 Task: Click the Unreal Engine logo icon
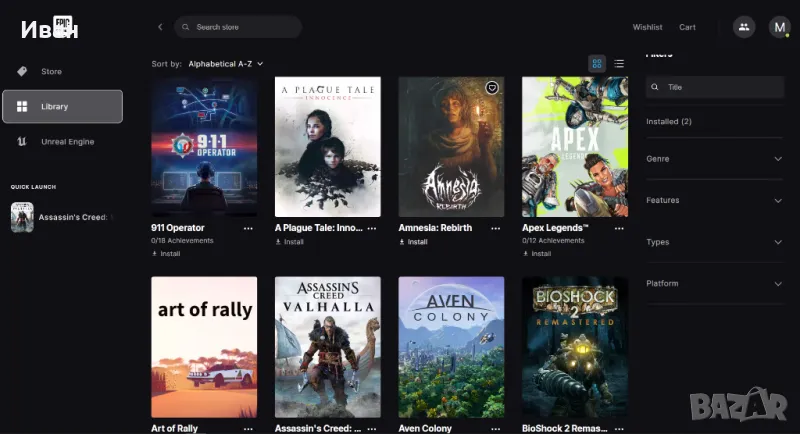[x=22, y=142]
